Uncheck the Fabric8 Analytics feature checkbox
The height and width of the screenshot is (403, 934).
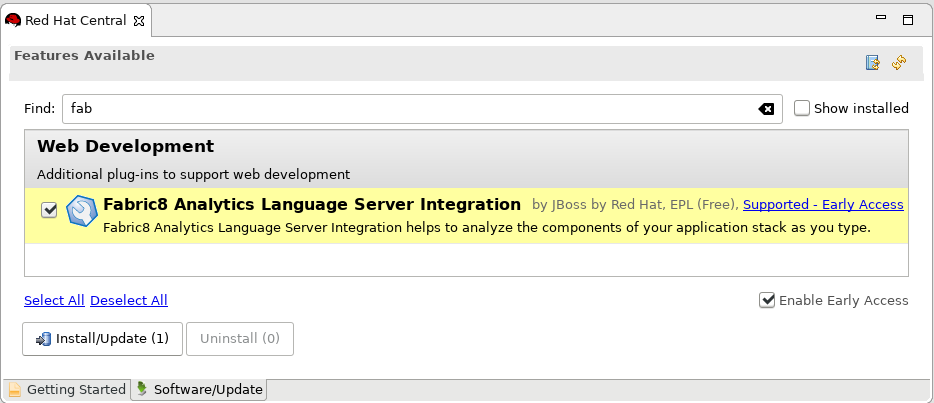pyautogui.click(x=49, y=210)
